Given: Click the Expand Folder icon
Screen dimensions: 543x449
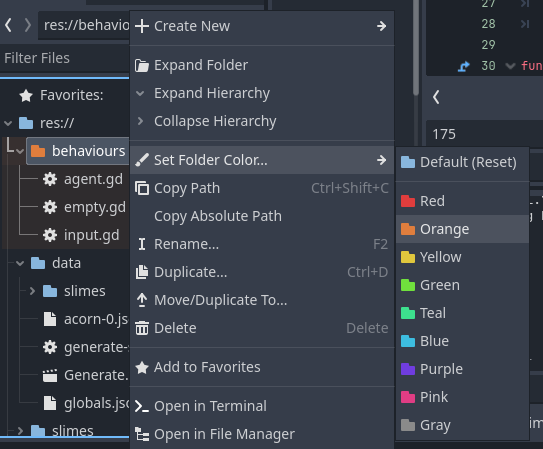Looking at the screenshot, I should [142, 65].
